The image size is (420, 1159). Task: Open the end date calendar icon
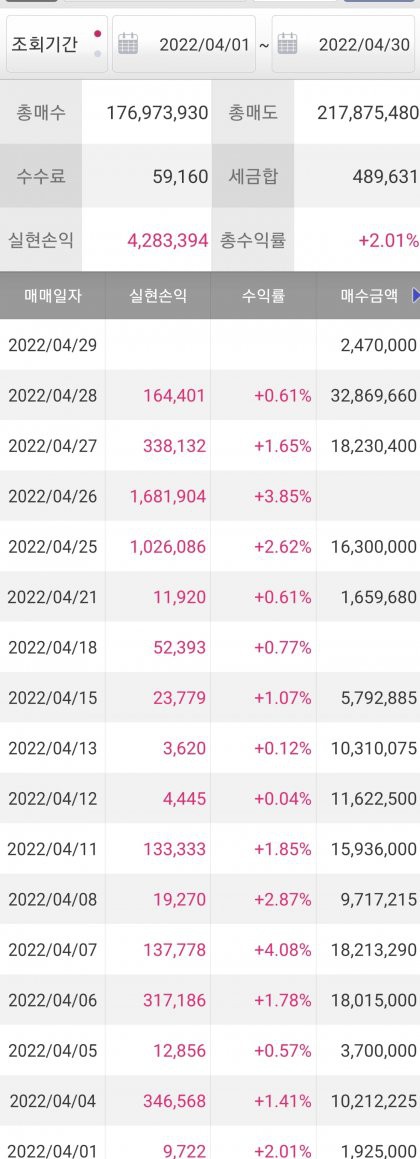[x=287, y=44]
